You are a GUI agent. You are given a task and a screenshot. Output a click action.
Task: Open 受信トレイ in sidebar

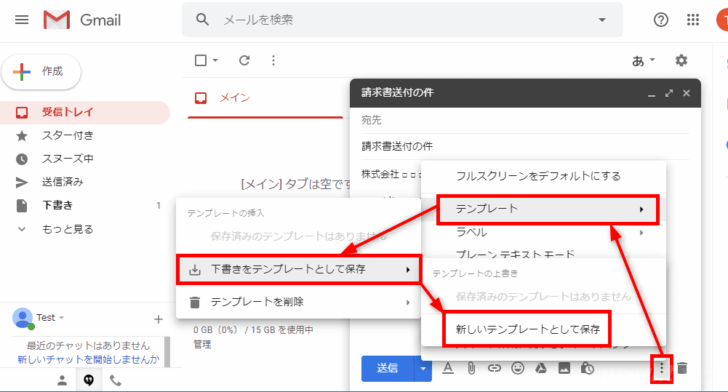(84, 112)
